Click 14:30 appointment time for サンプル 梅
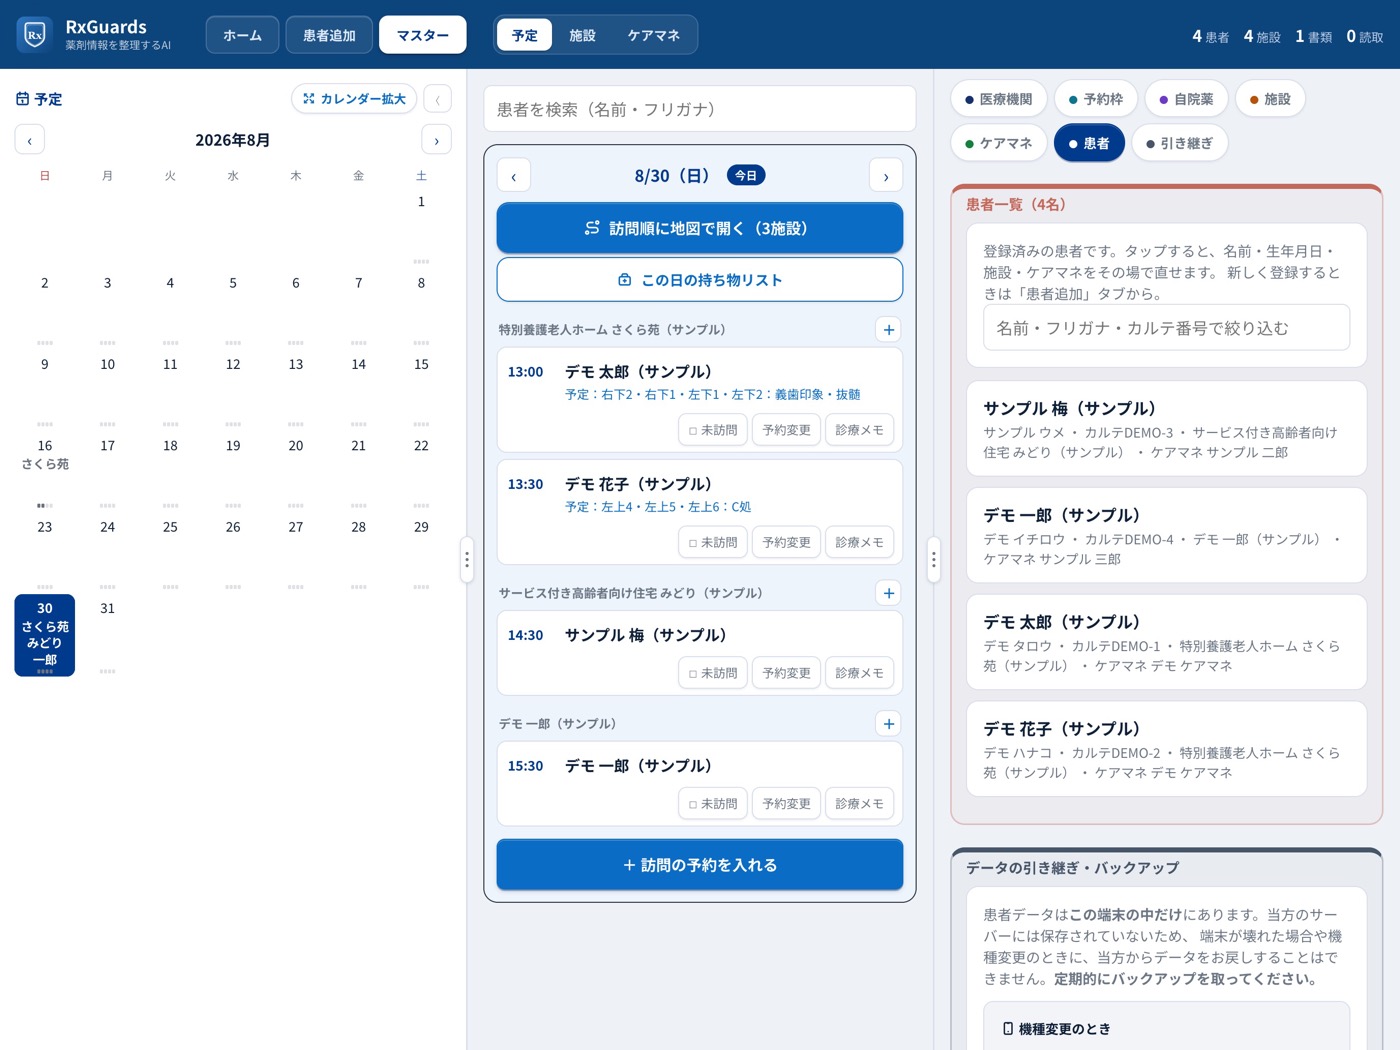Viewport: 1400px width, 1050px height. 525,635
